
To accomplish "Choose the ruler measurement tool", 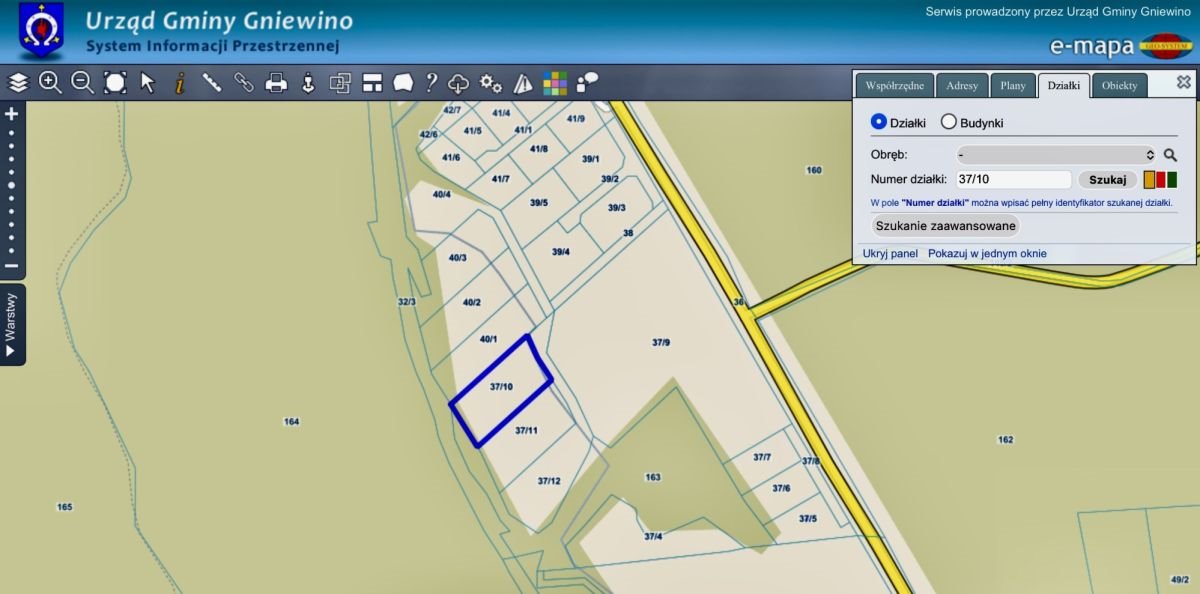I will [x=212, y=83].
